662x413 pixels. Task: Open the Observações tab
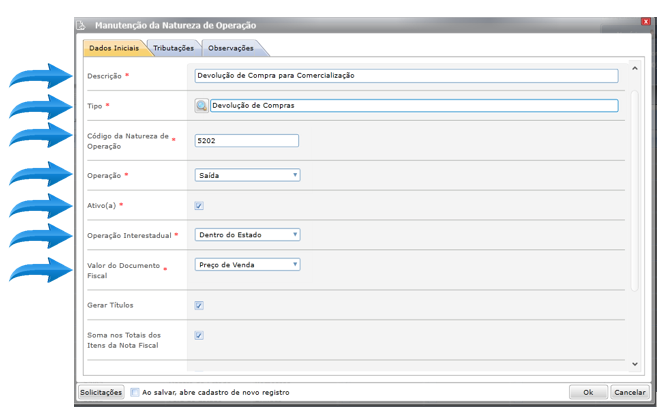click(x=231, y=48)
